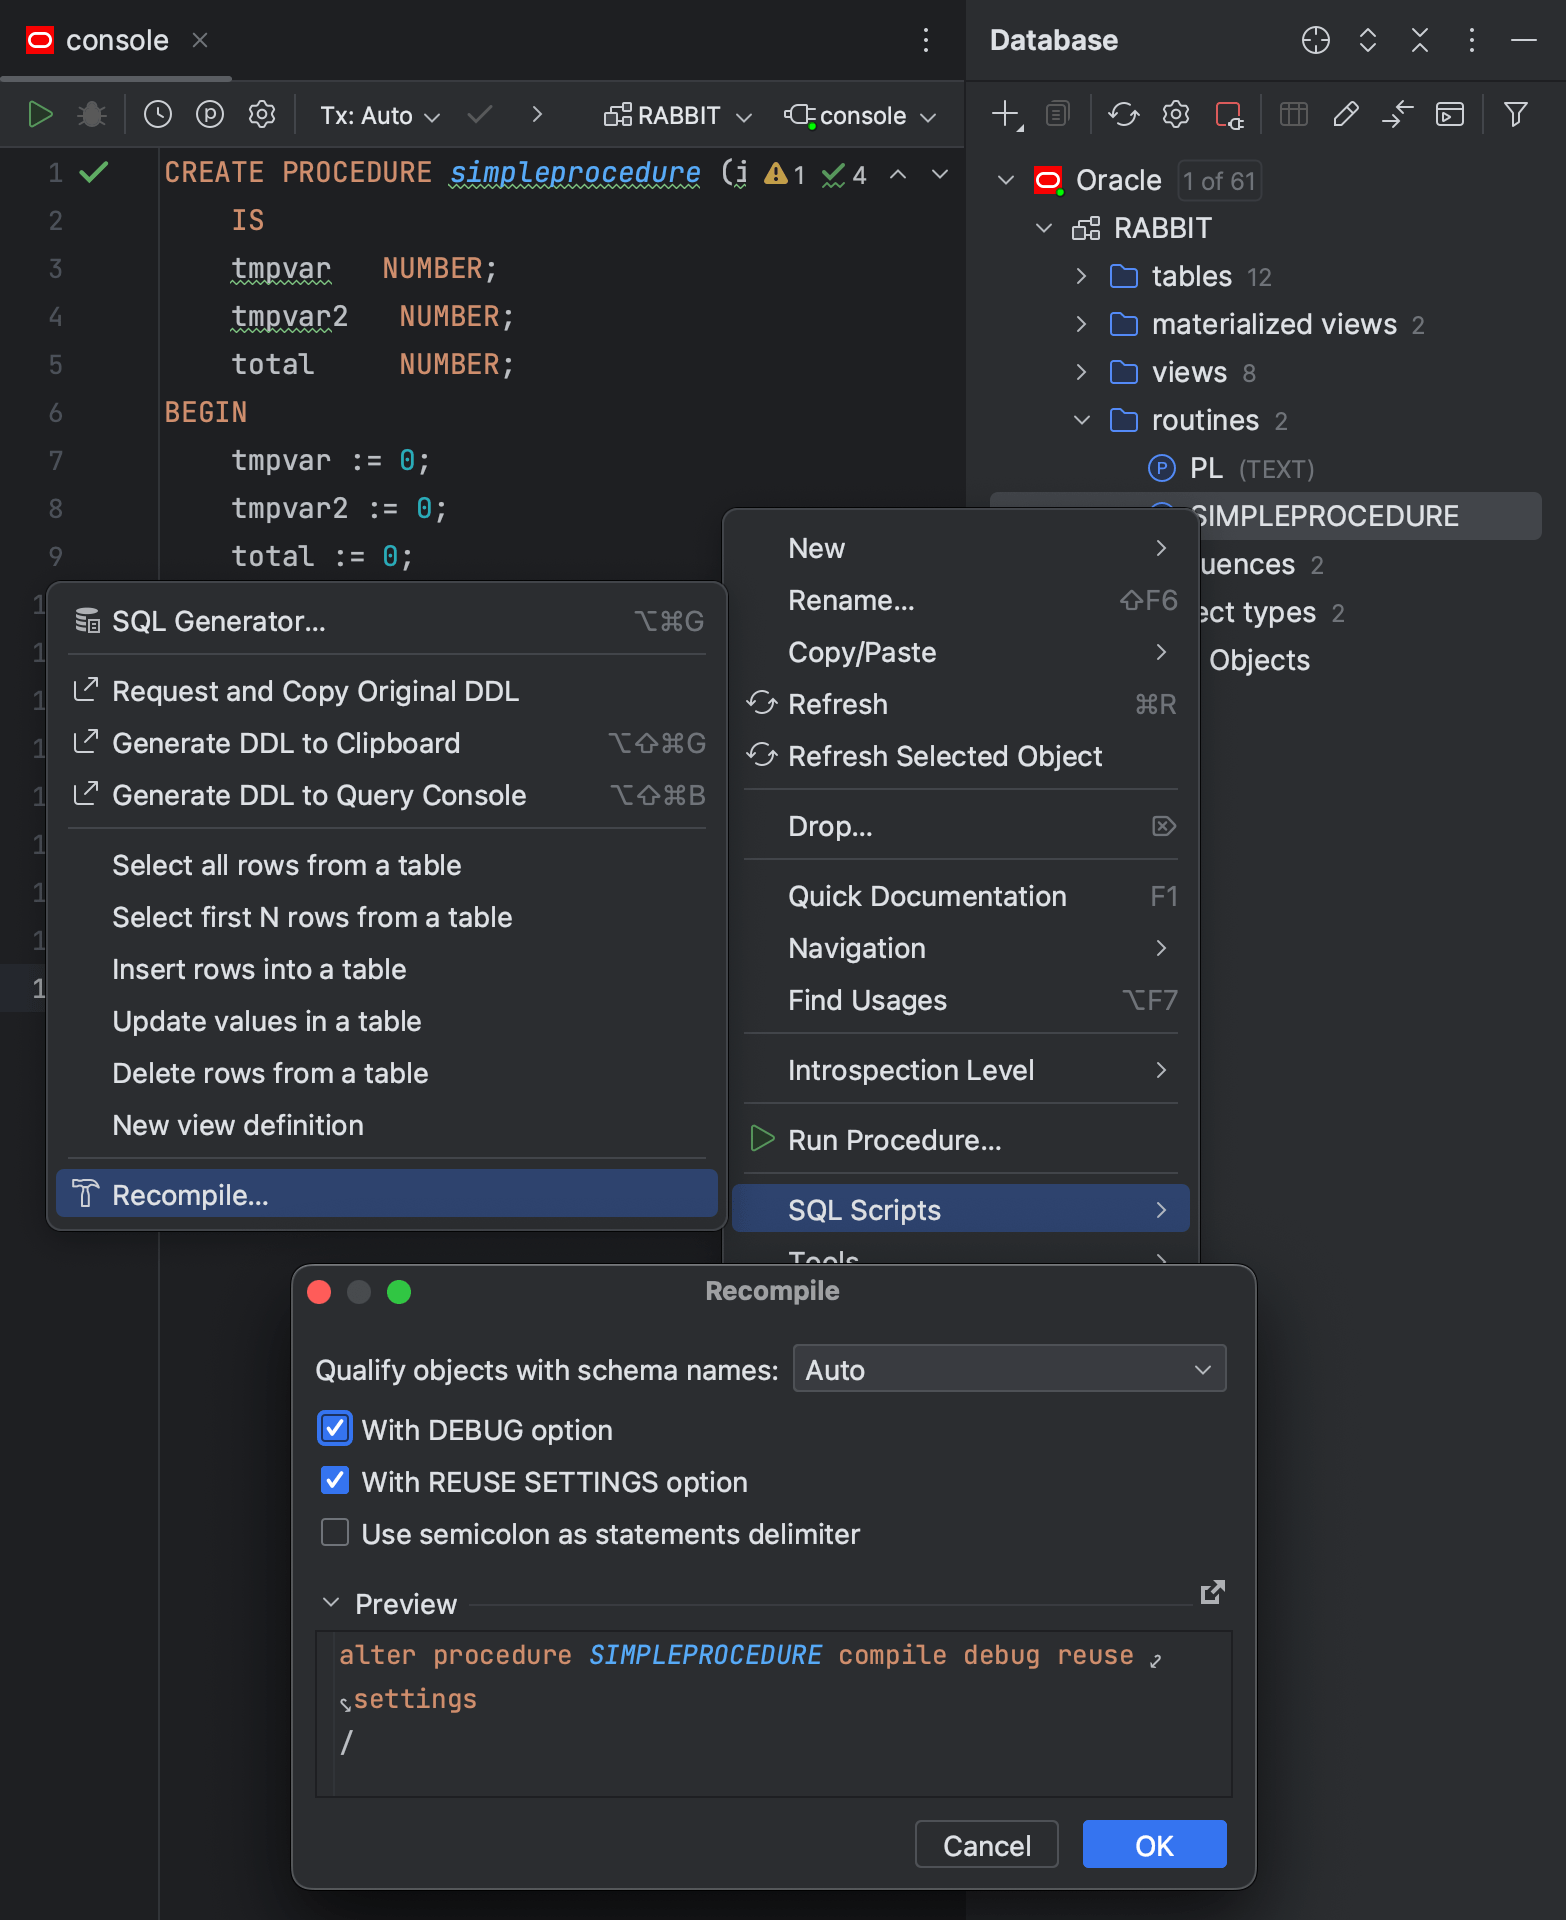Click the add new data source plus icon
The height and width of the screenshot is (1920, 1566).
click(1006, 115)
